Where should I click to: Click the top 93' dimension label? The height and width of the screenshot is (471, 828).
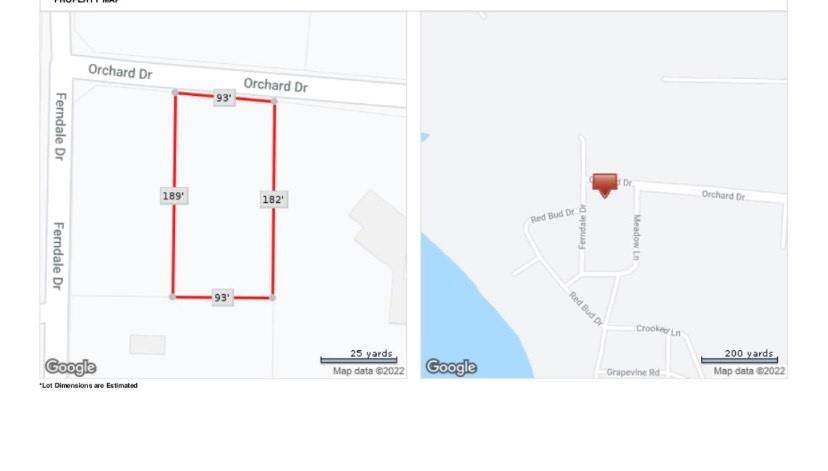pos(224,98)
